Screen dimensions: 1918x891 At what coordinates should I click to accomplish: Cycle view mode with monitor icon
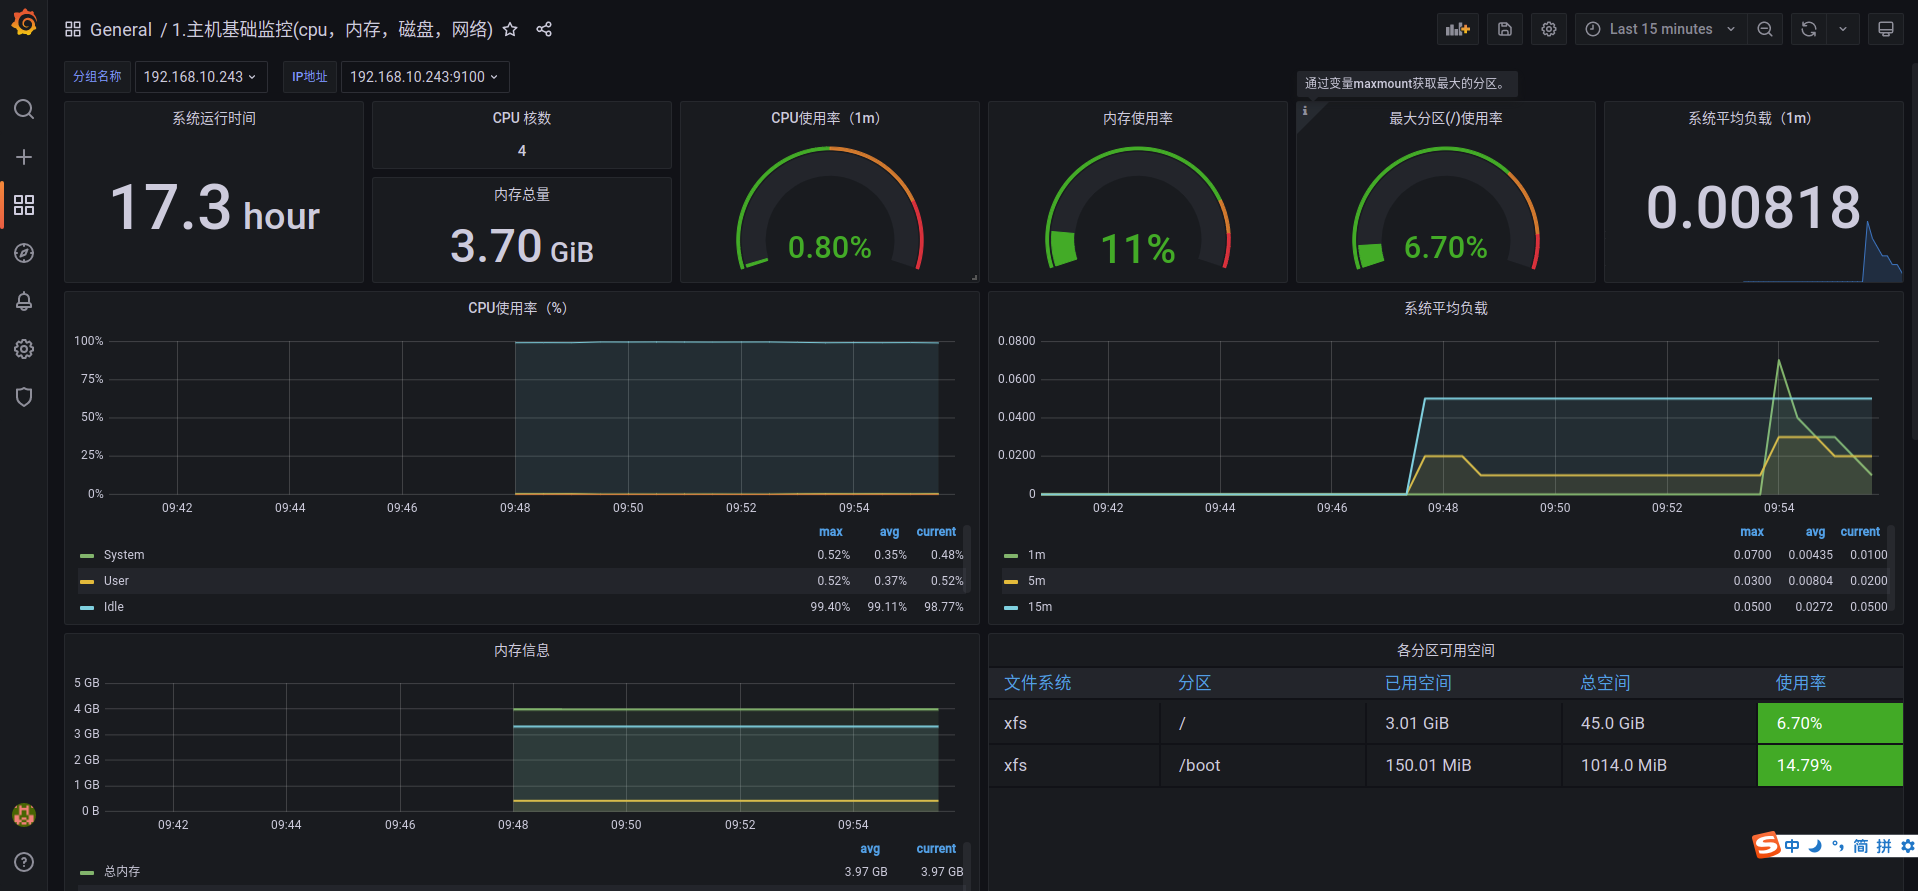1886,29
